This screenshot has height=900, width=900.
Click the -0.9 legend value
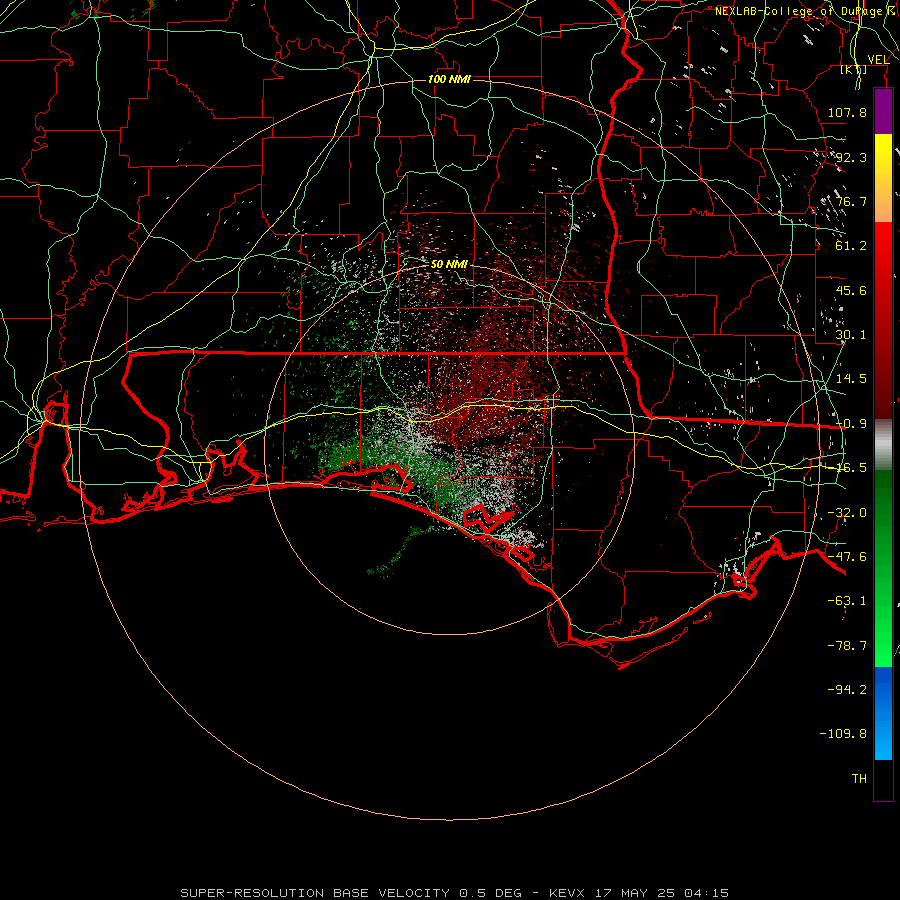coord(851,424)
